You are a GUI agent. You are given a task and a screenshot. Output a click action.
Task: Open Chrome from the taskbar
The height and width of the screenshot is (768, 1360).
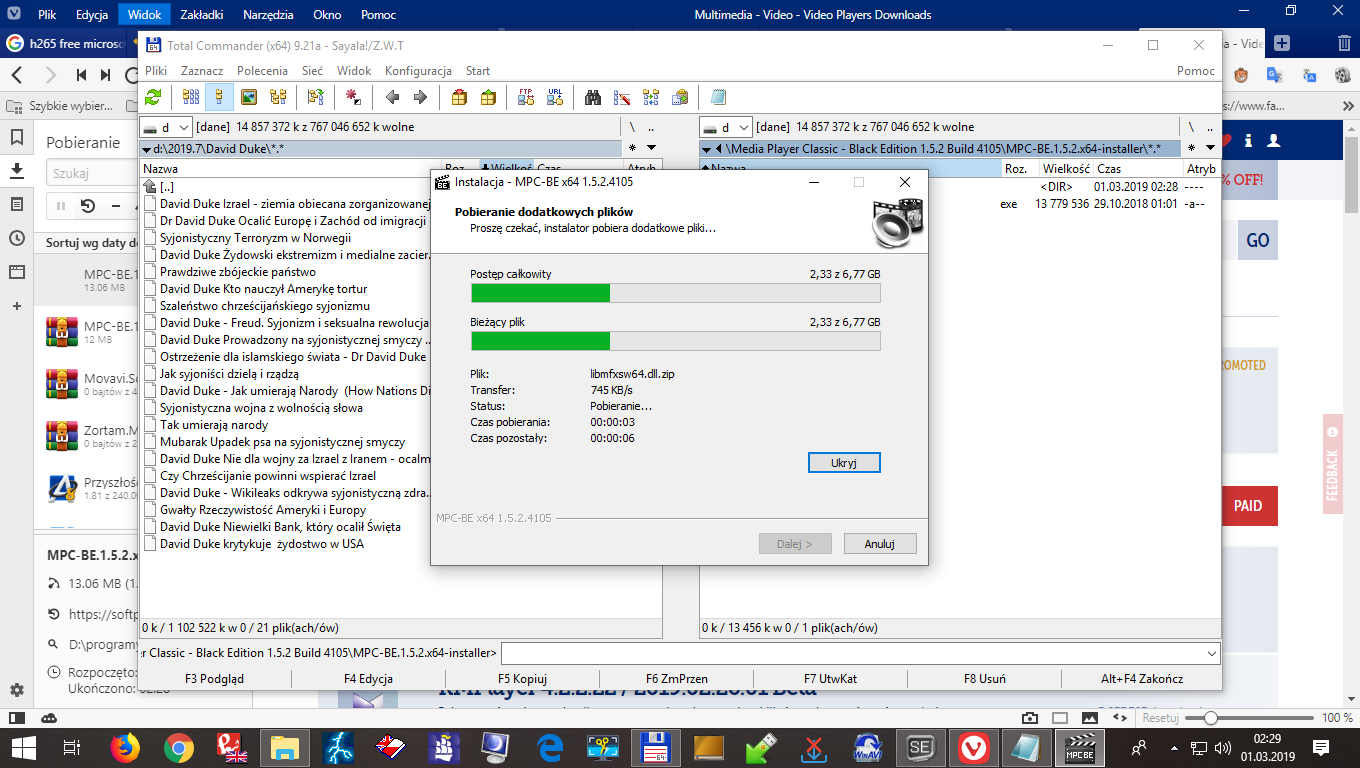[x=179, y=747]
